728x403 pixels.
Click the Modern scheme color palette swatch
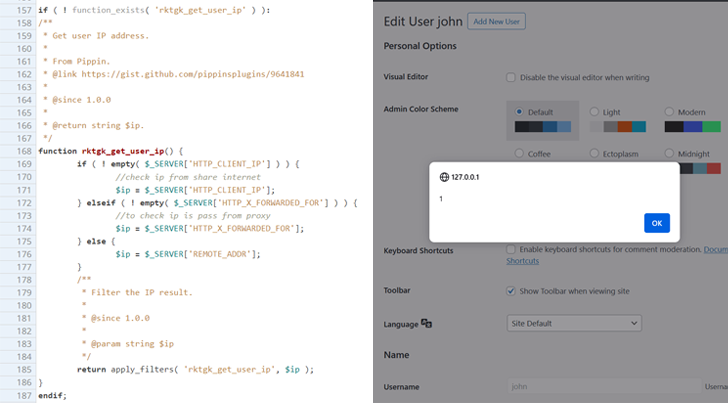[692, 127]
